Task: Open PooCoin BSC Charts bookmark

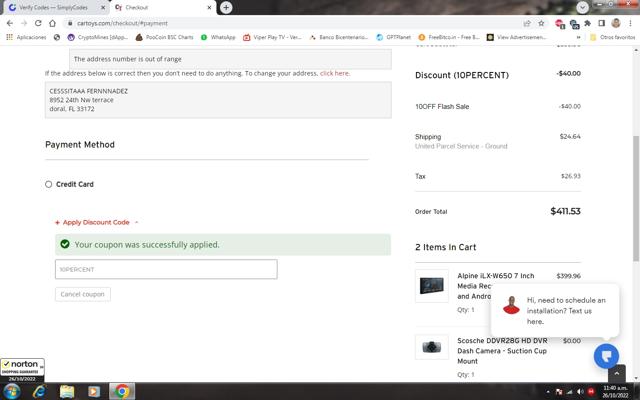Action: pos(165,37)
